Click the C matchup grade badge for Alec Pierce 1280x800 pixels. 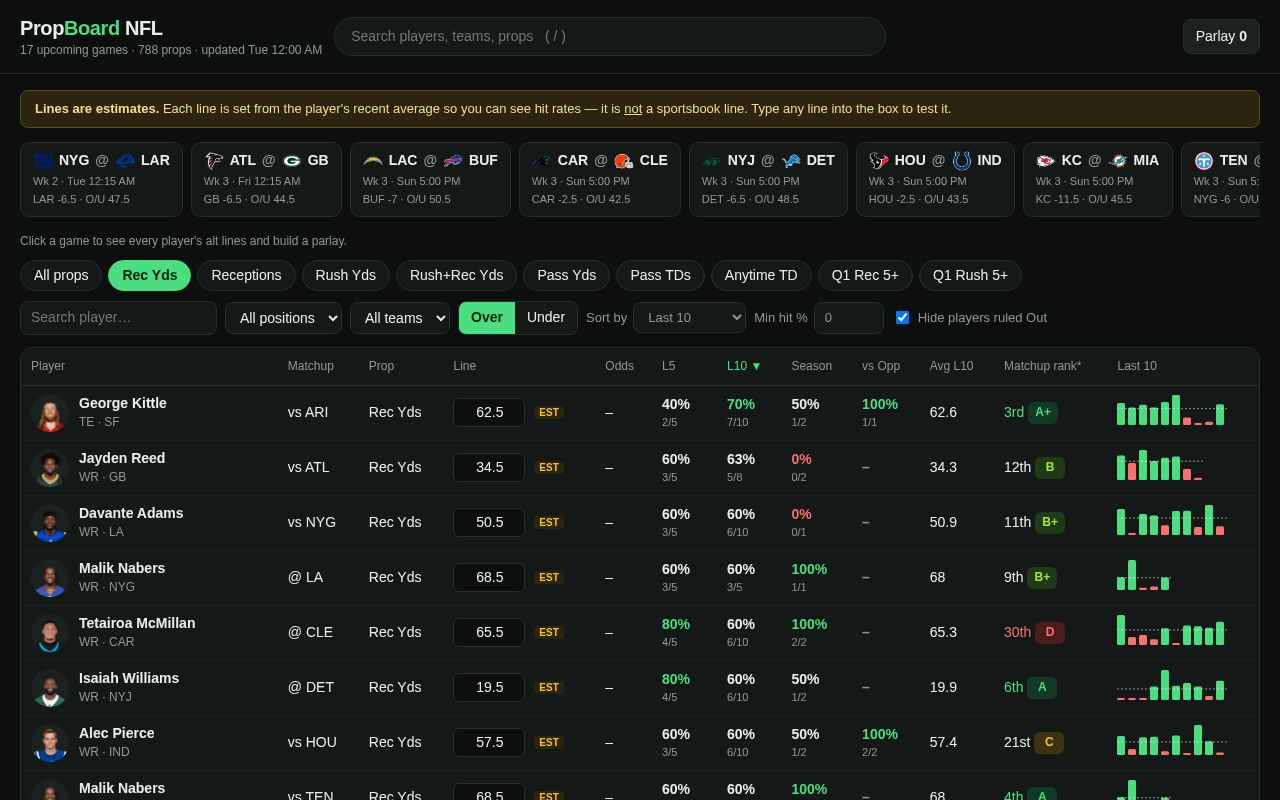click(x=1049, y=742)
